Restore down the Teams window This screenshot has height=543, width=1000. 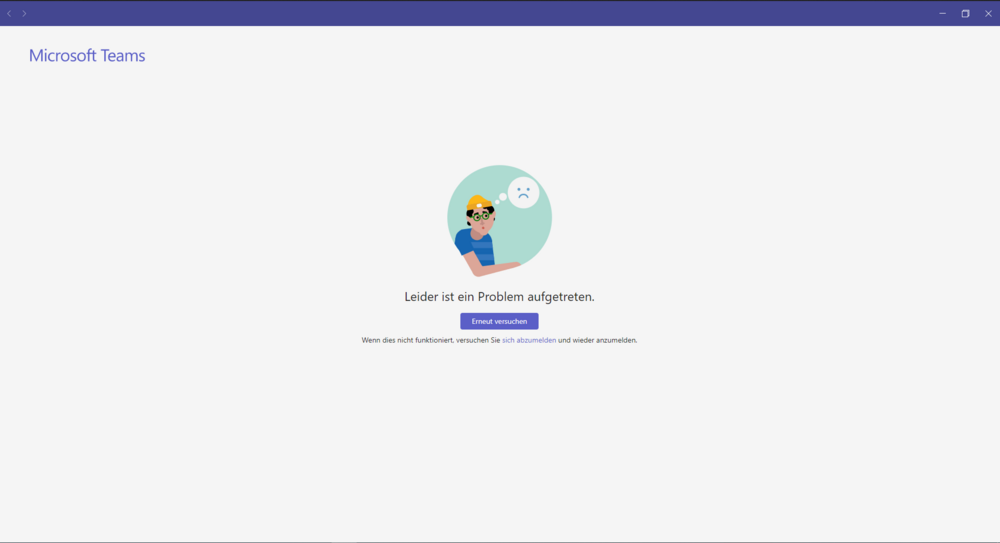point(965,13)
